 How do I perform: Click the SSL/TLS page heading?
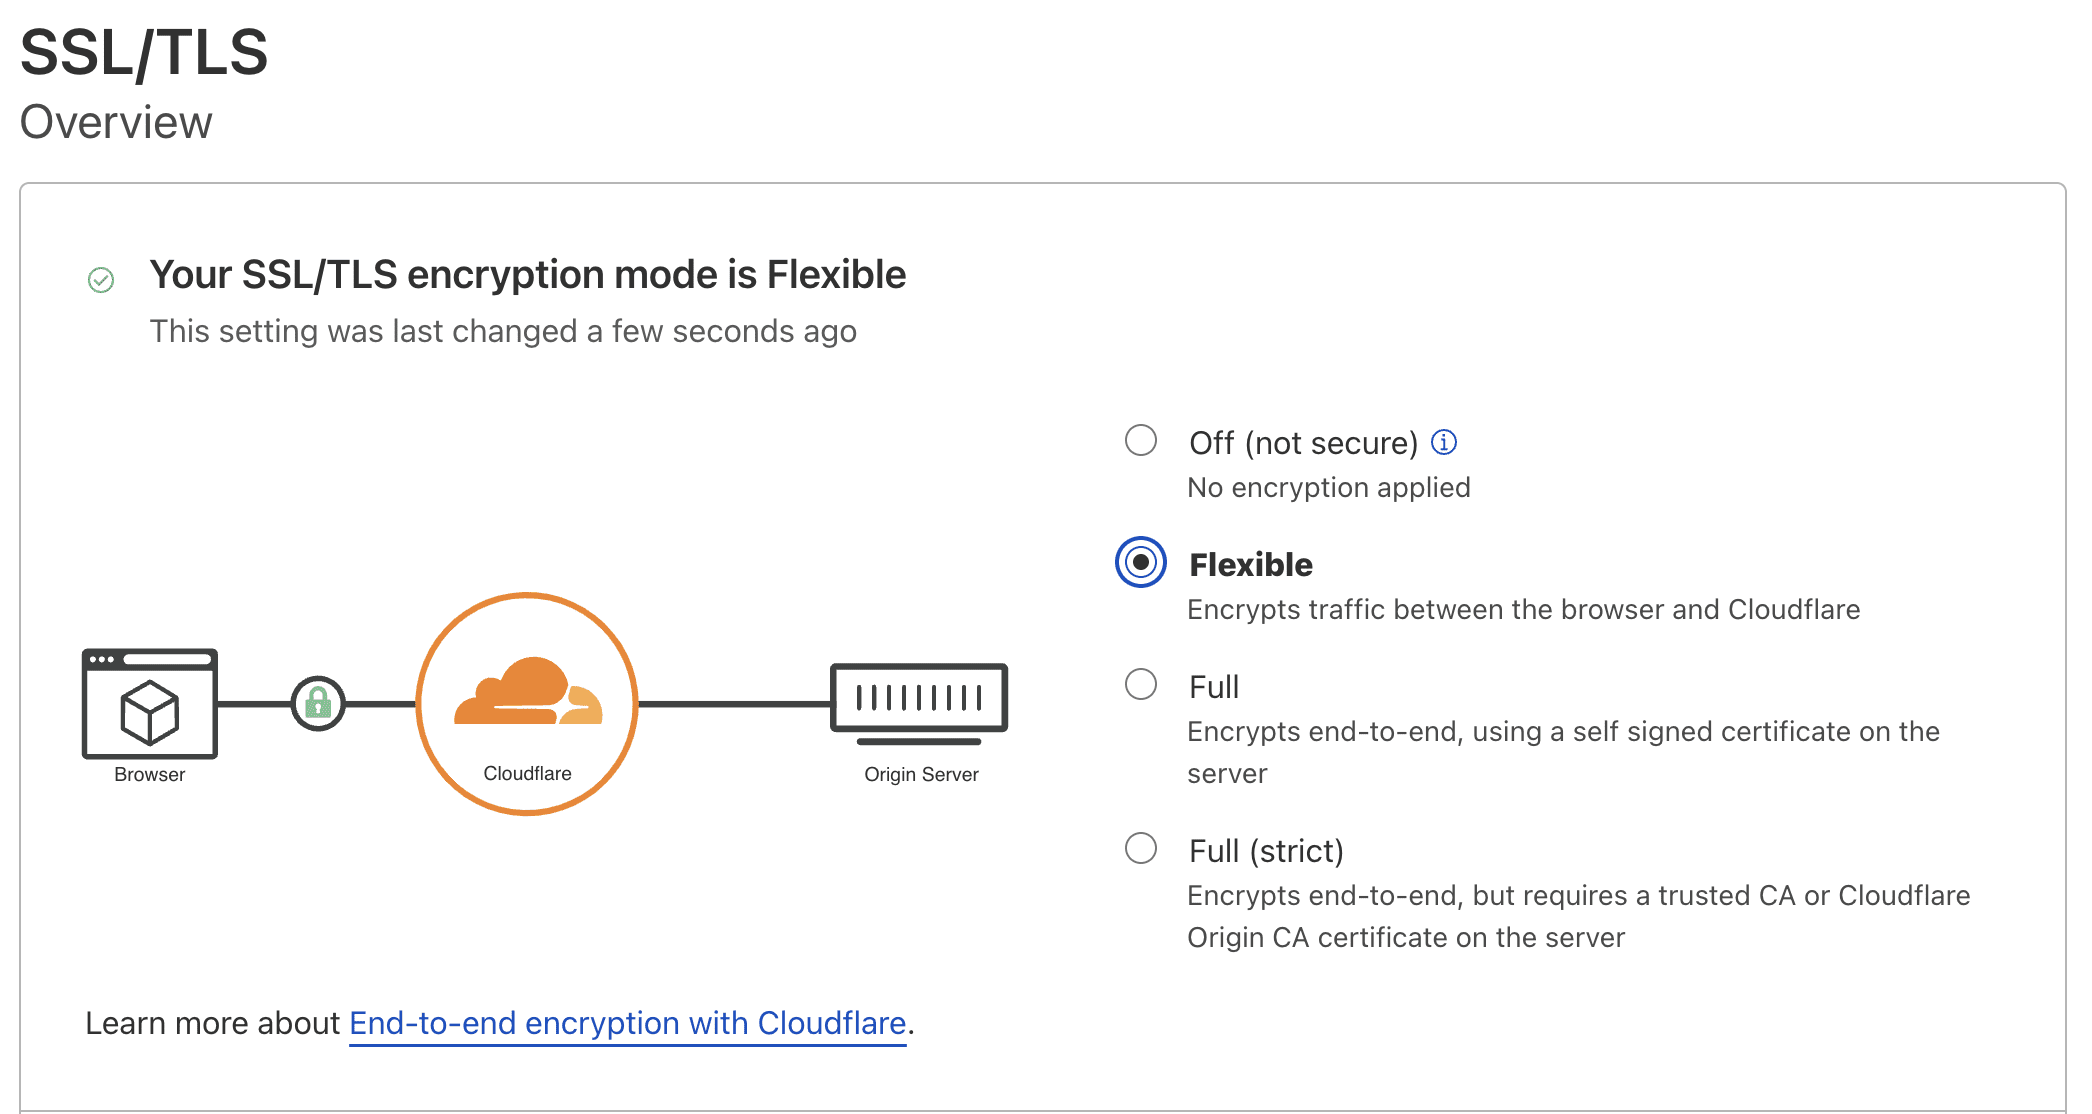(144, 54)
